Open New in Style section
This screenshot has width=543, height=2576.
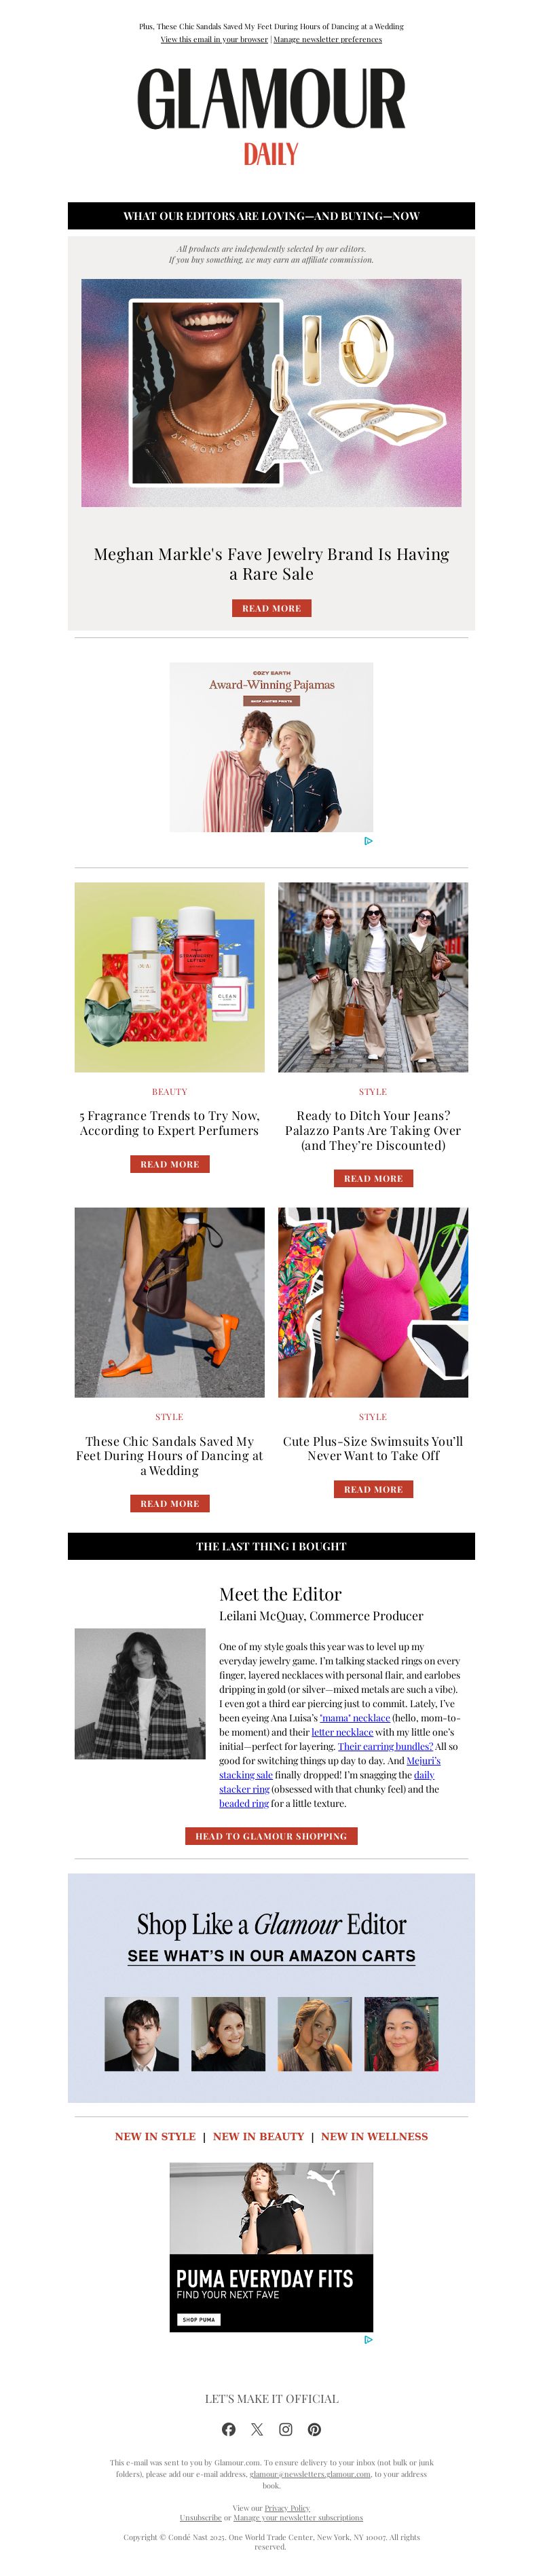tap(155, 2136)
